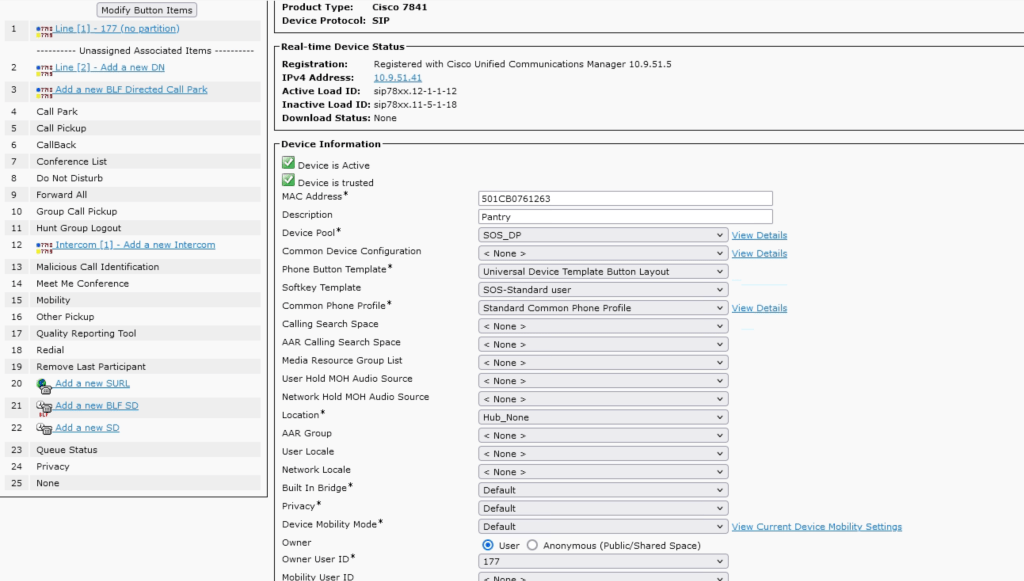The image size is (1024, 581).
Task: Click the Add a new SURL icon
Action: (44, 384)
